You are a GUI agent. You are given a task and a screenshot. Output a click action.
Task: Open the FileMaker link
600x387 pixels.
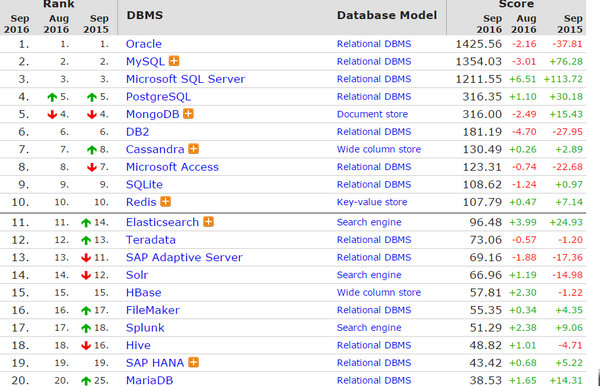(x=153, y=310)
